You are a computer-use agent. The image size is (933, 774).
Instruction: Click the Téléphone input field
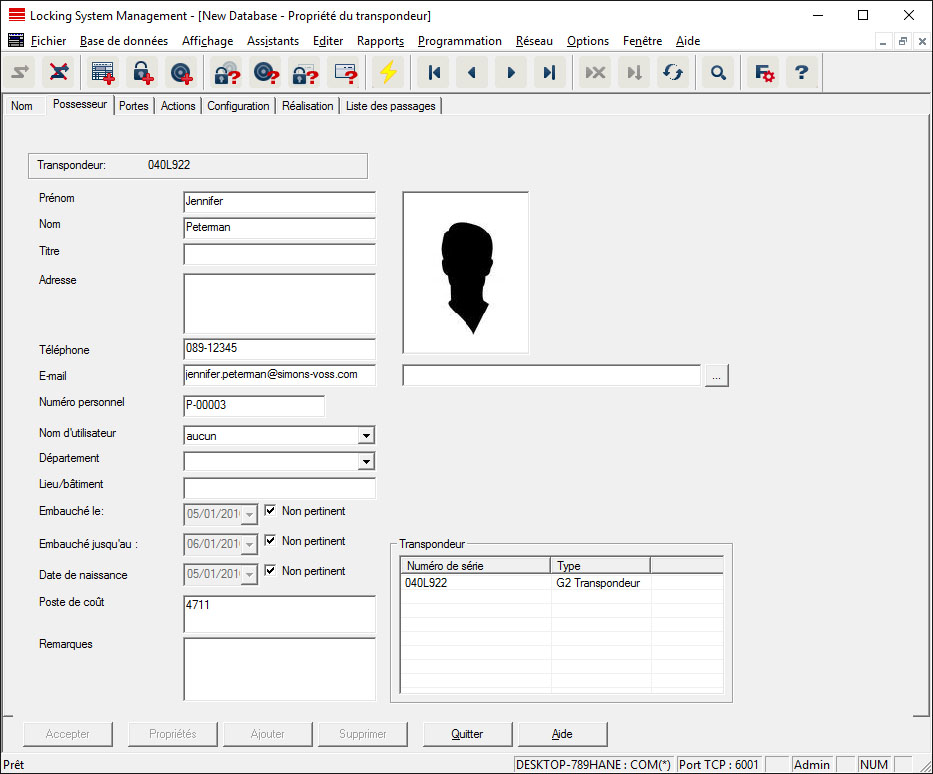[279, 349]
